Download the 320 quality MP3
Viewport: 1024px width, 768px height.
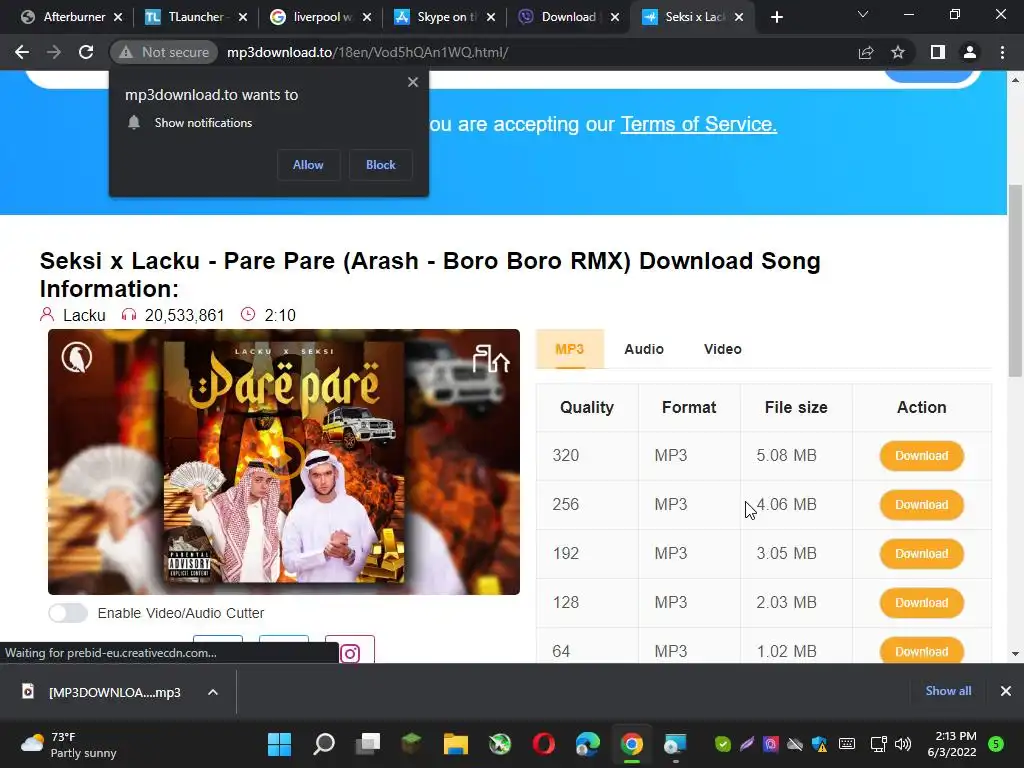921,456
